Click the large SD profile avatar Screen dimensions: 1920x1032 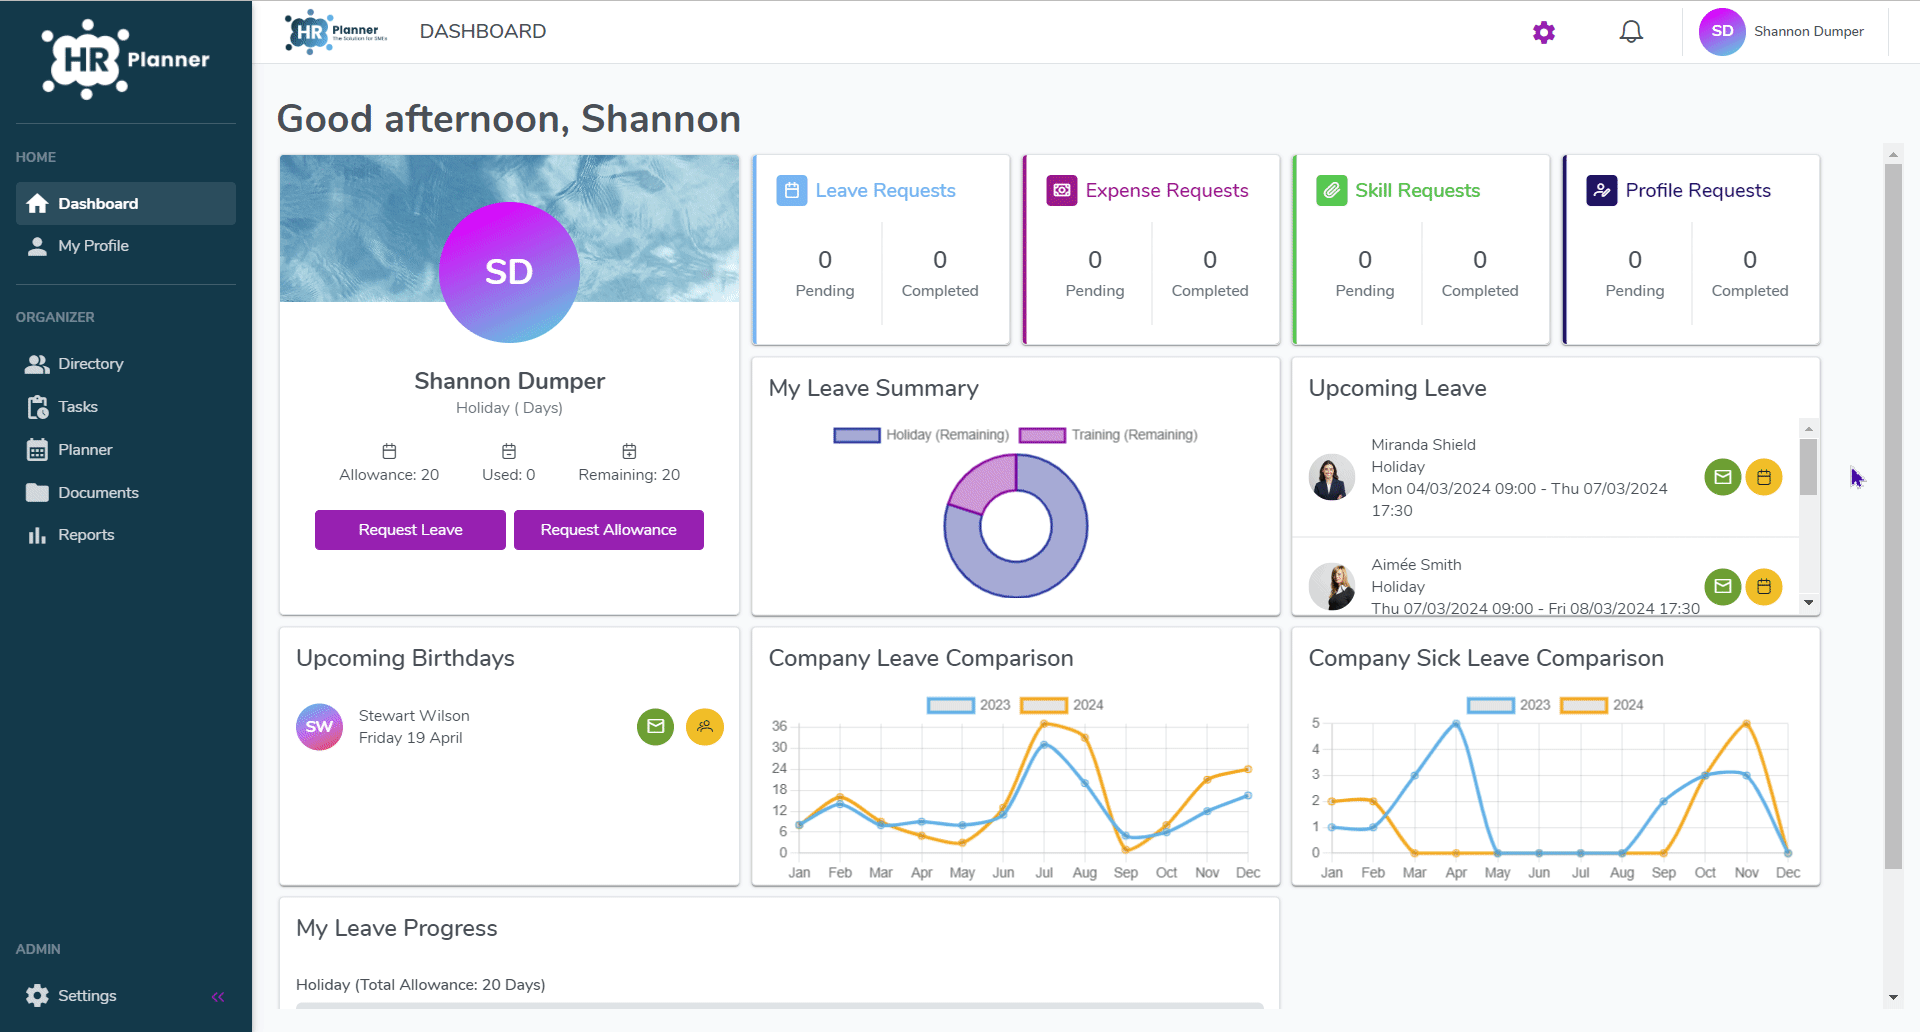pos(509,272)
